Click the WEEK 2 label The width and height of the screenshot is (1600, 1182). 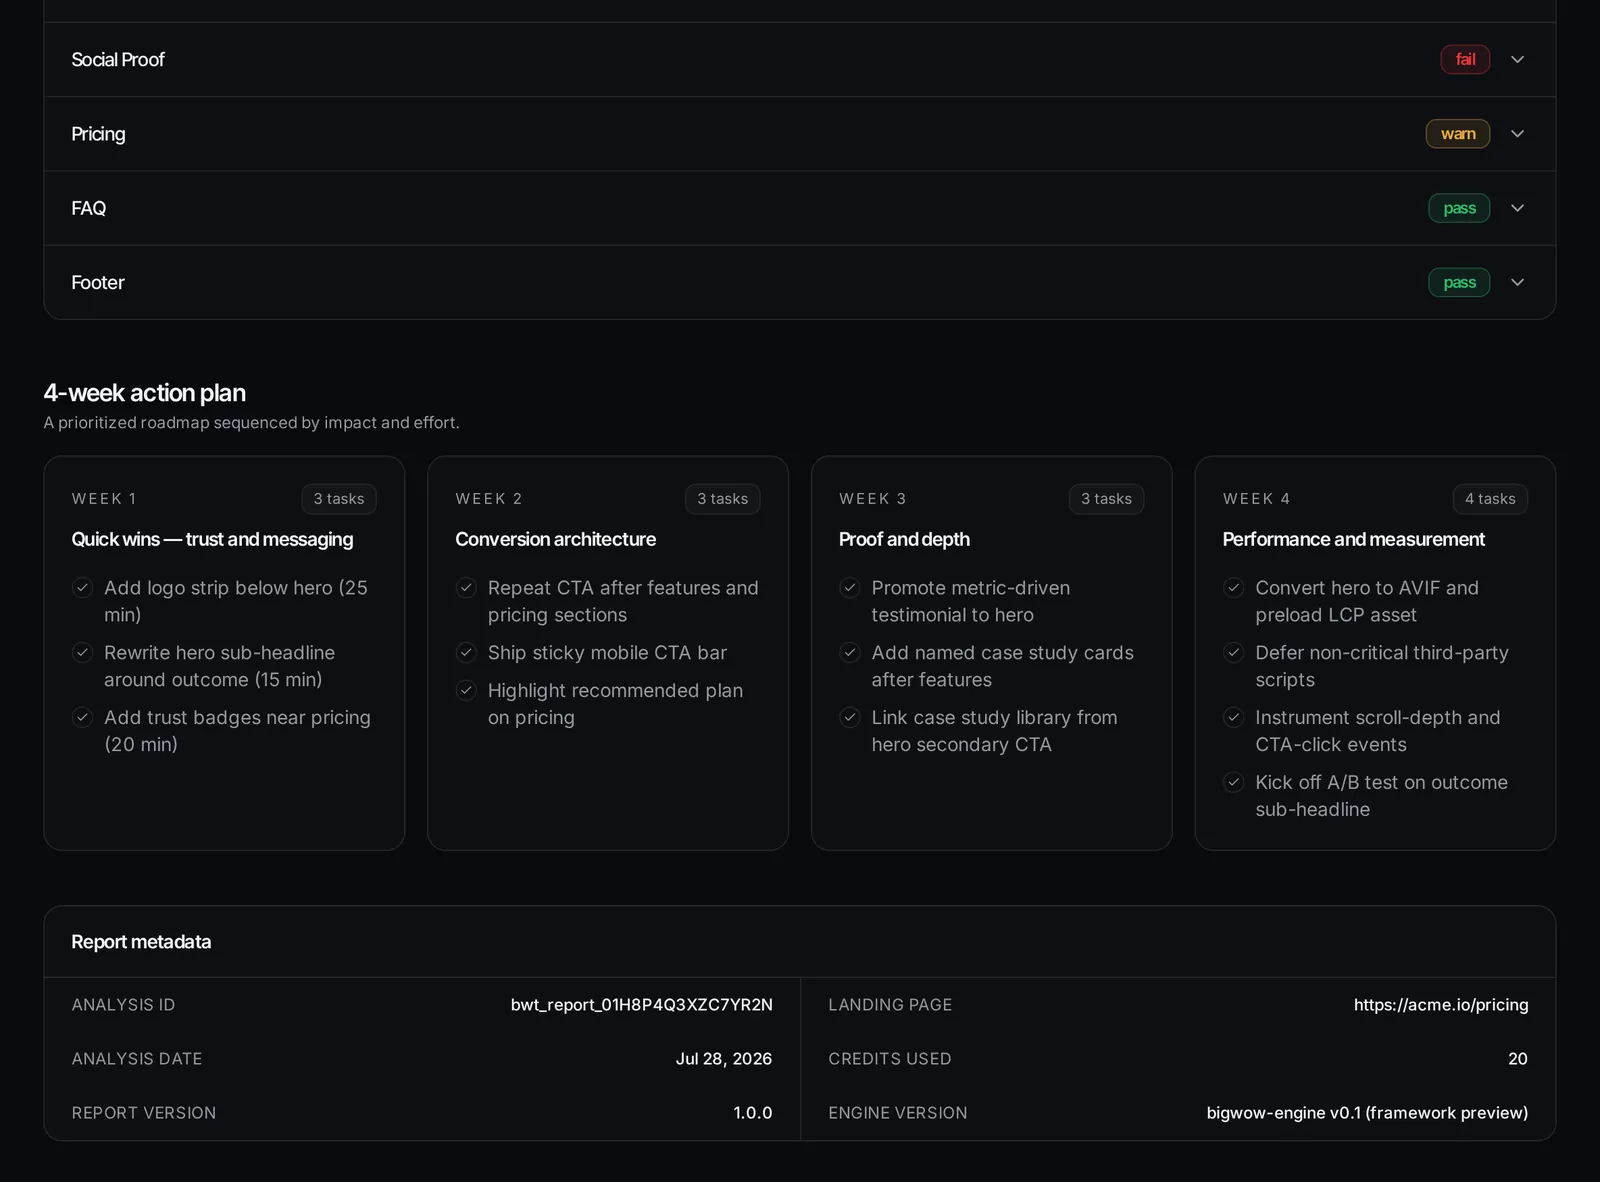pos(488,499)
